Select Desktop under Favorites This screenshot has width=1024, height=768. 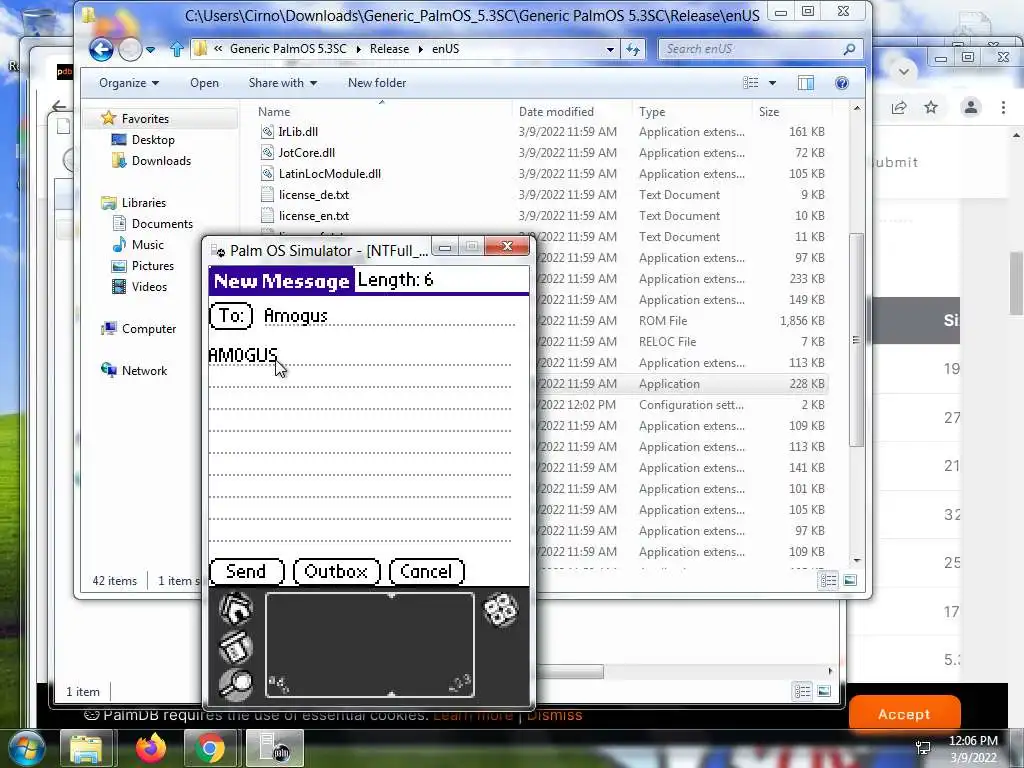click(153, 140)
